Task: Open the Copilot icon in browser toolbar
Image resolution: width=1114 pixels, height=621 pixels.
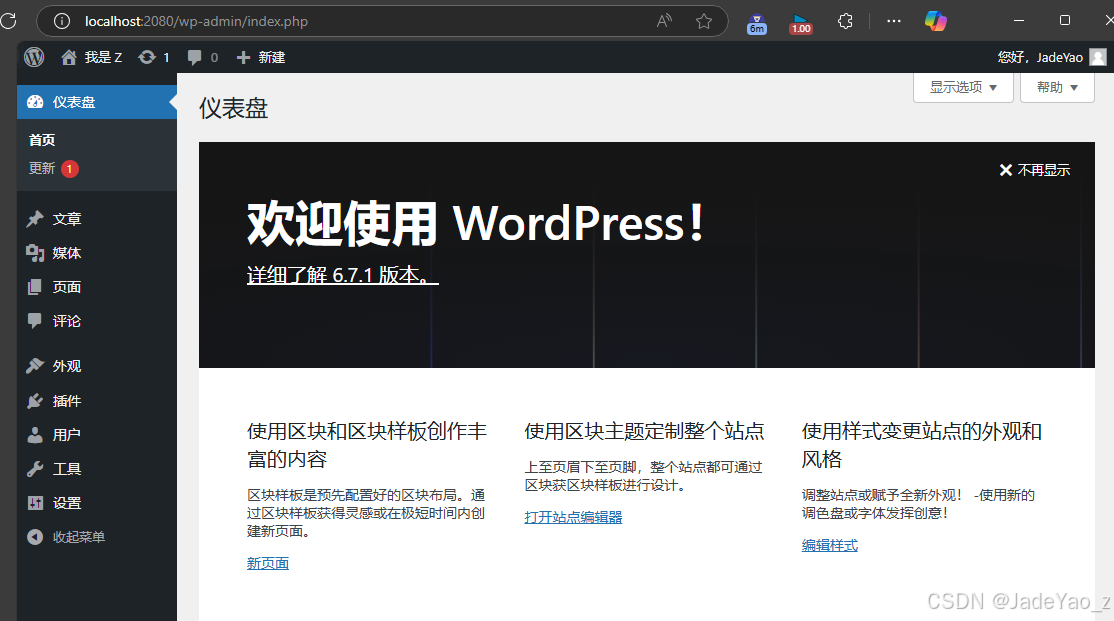Action: pos(936,21)
